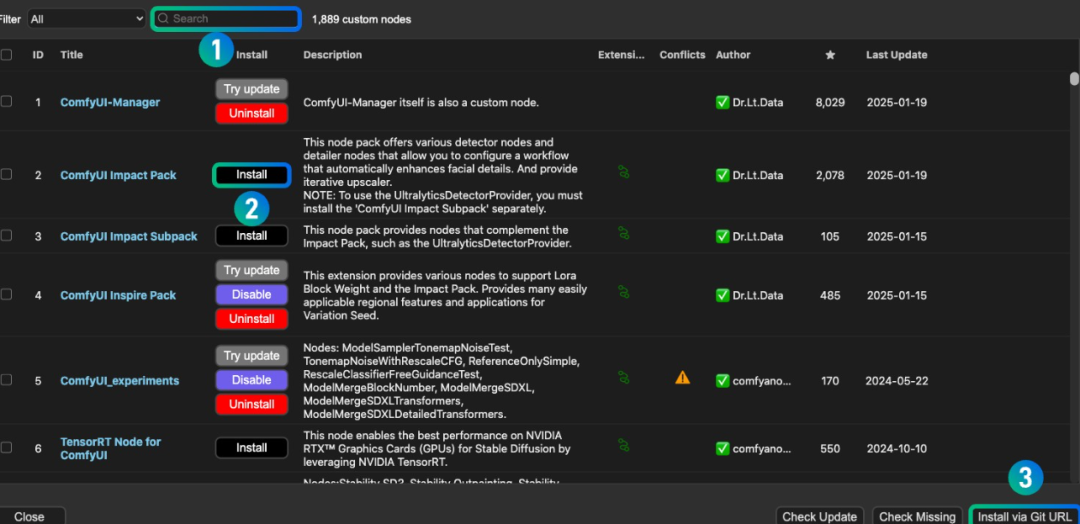Image resolution: width=1080 pixels, height=524 pixels.
Task: Open extension link icon for ComfyUI Impact Pack
Action: (624, 172)
